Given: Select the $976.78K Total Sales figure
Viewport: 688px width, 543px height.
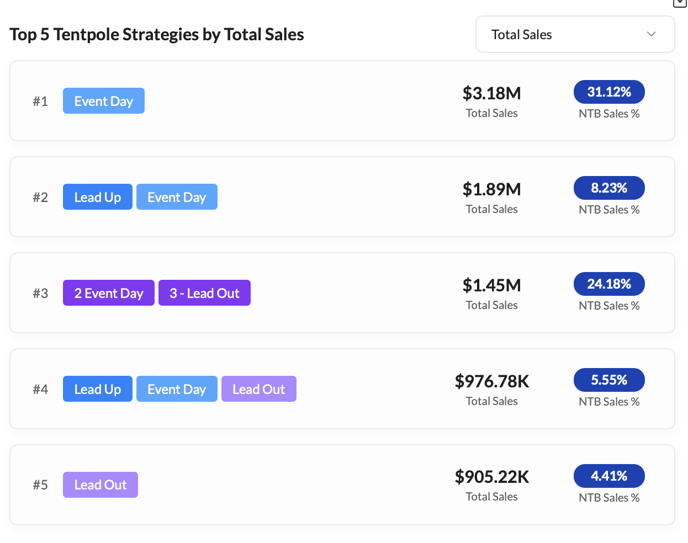Looking at the screenshot, I should pos(491,381).
